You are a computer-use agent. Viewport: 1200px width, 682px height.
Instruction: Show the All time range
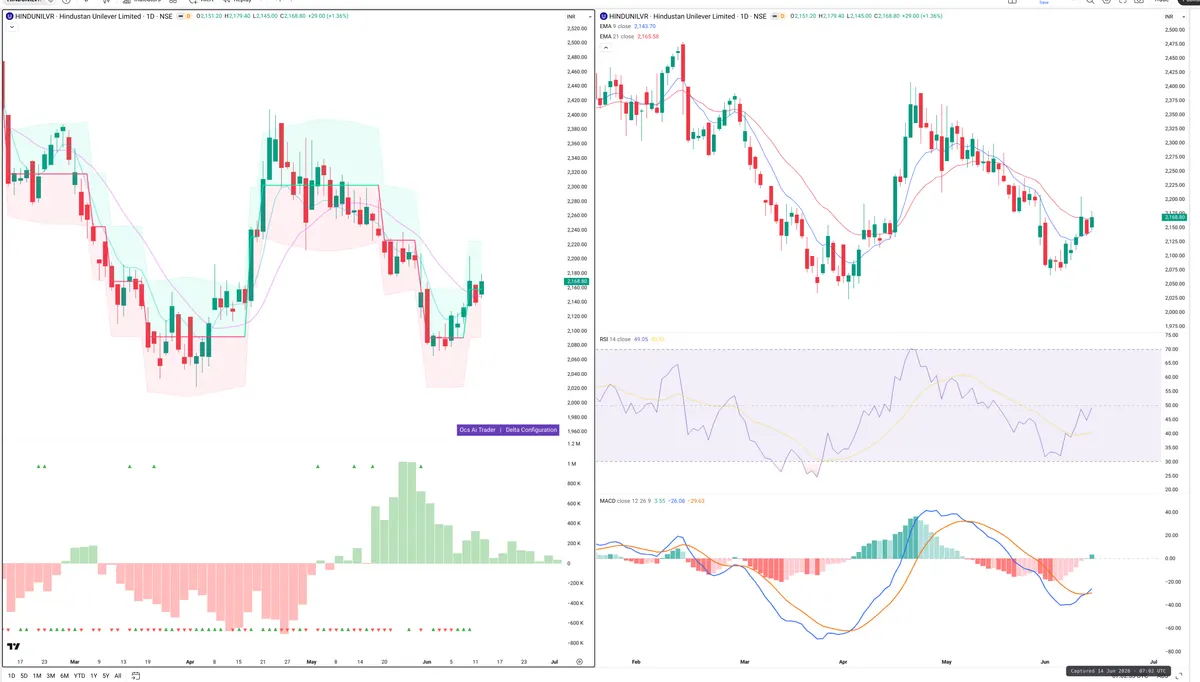[x=118, y=676]
